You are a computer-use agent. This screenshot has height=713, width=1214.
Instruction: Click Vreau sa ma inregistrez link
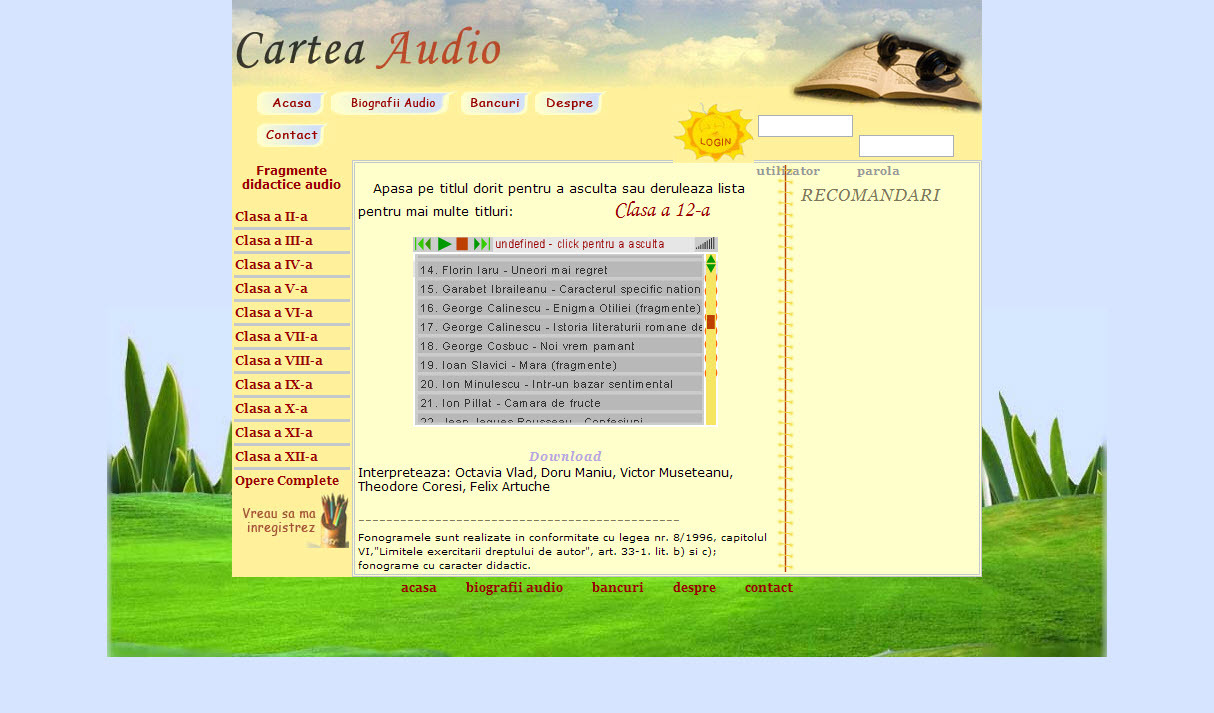(280, 521)
